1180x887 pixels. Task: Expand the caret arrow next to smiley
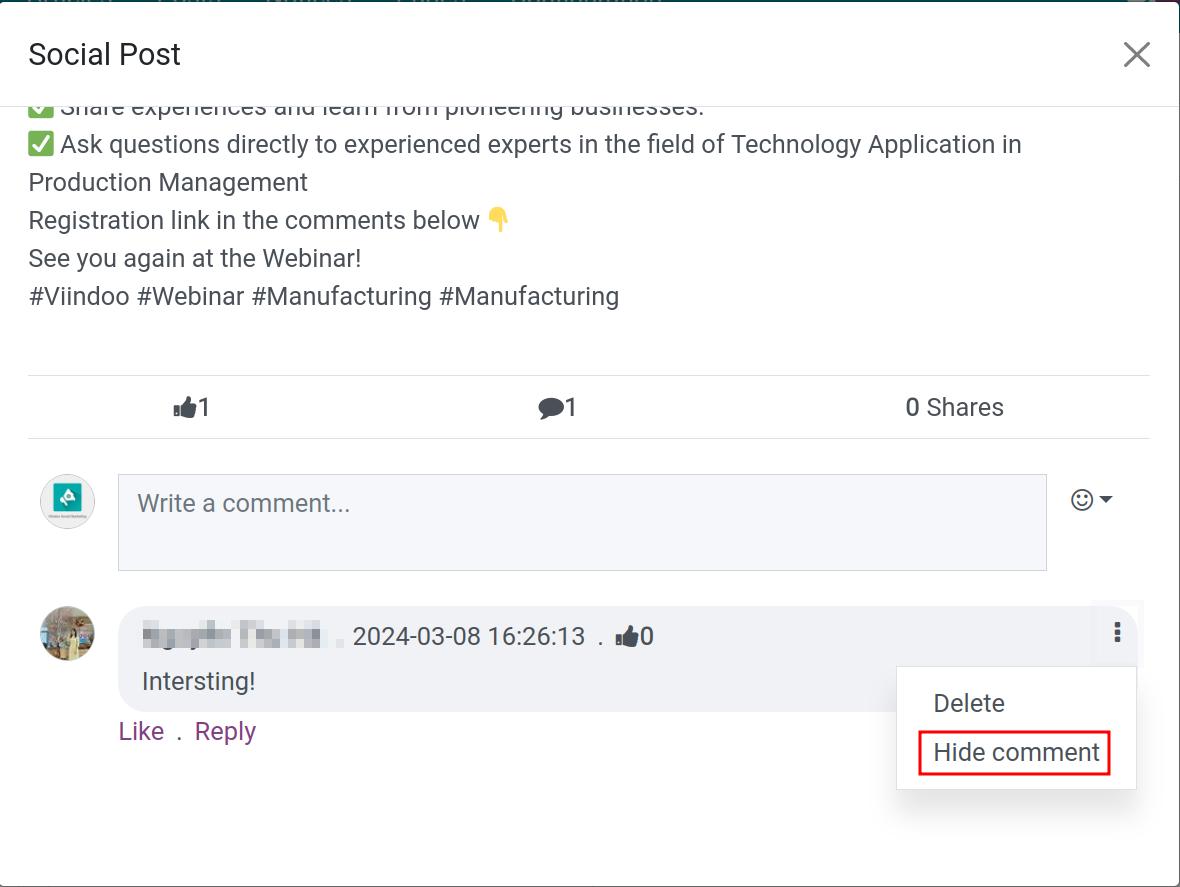pyautogui.click(x=1106, y=499)
